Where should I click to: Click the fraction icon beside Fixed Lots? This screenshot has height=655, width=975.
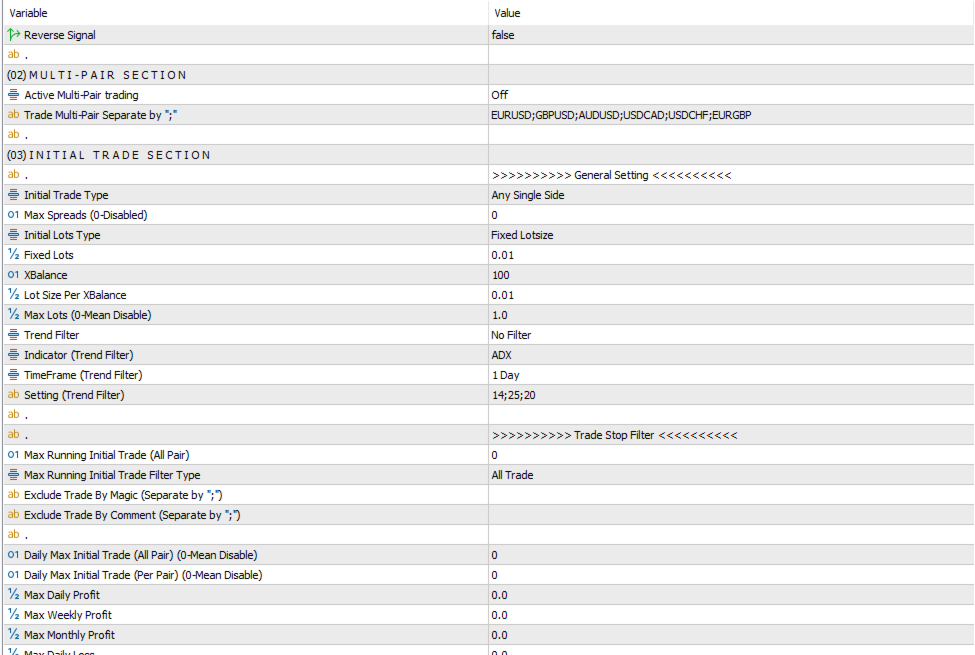click(13, 255)
